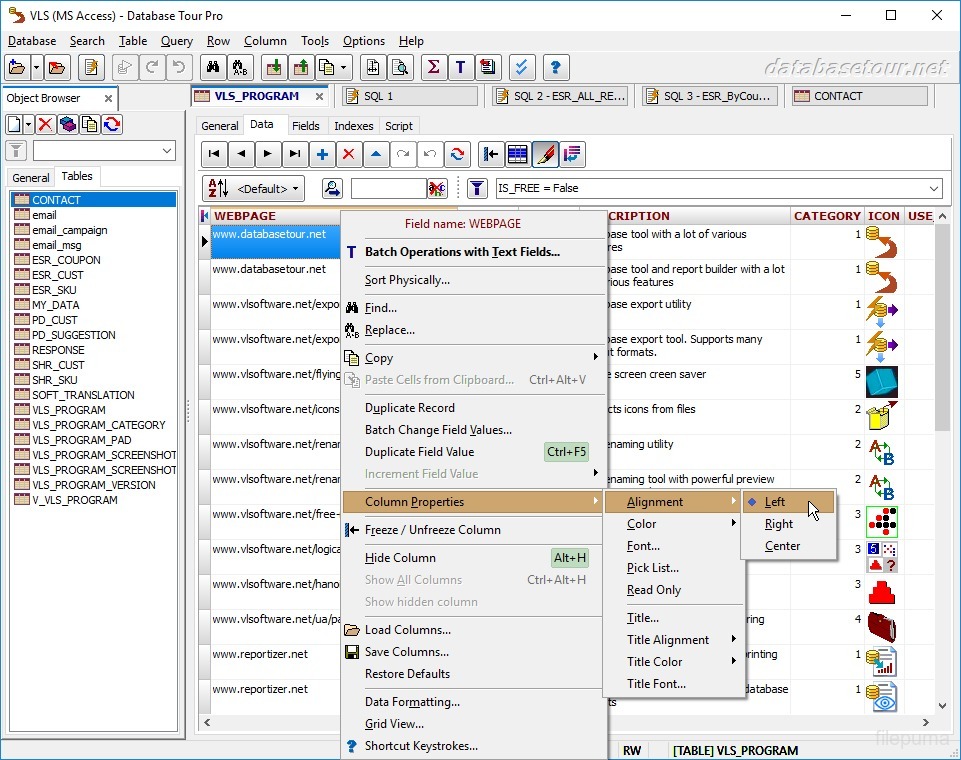Switch to the Indexes tab
Viewport: 961px width, 760px height.
click(354, 126)
